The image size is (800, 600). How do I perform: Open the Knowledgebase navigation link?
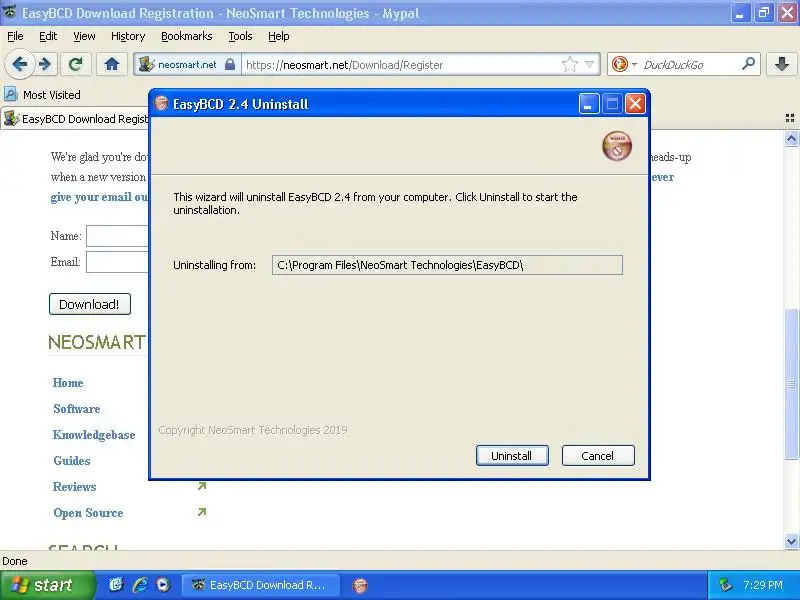[94, 435]
